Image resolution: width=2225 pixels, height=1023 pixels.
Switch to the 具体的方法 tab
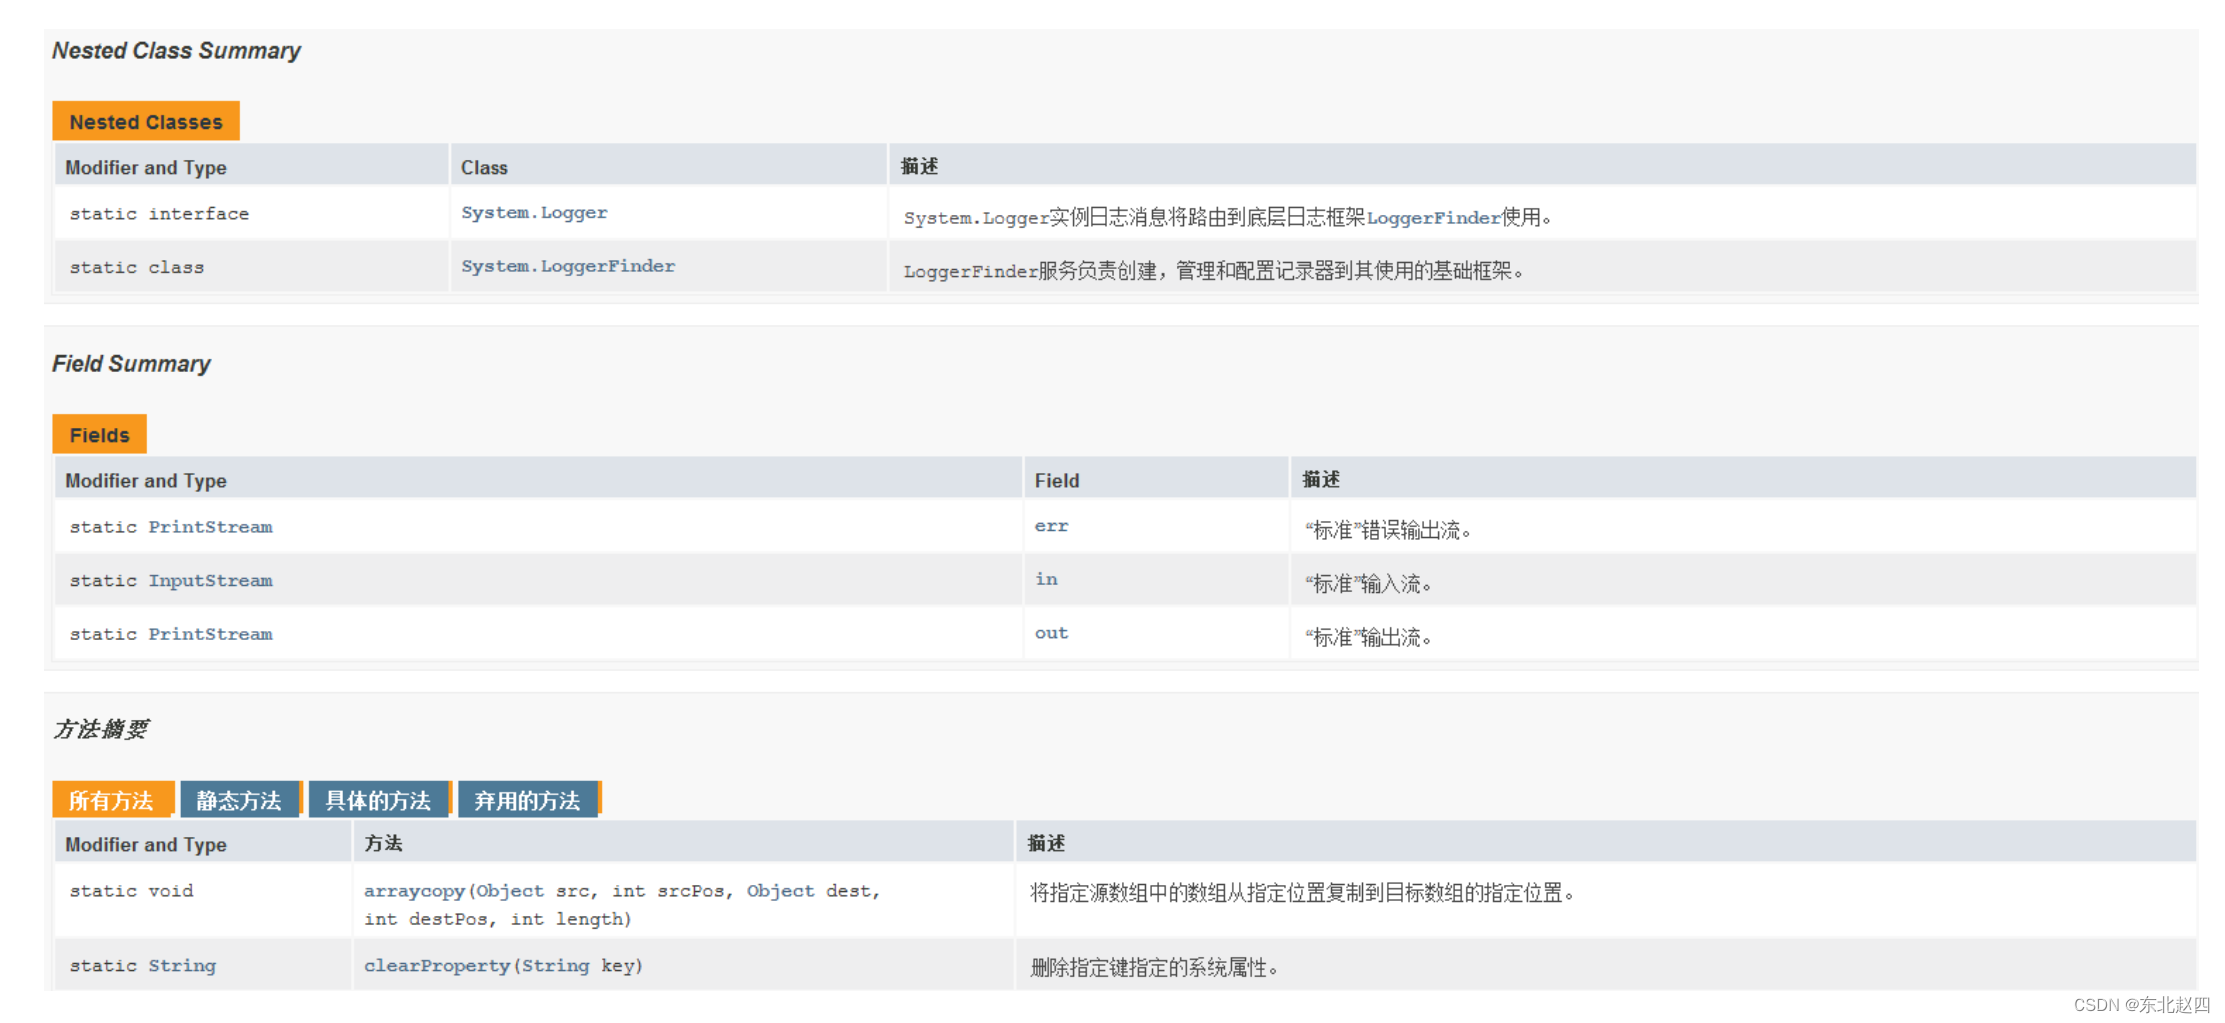coord(379,798)
